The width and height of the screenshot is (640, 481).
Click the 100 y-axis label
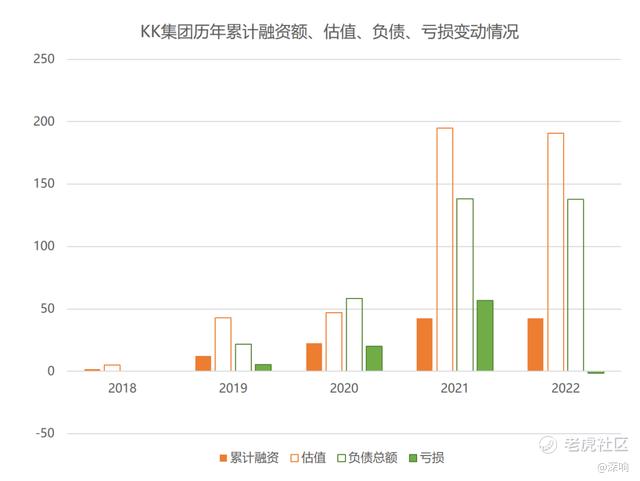pos(44,246)
